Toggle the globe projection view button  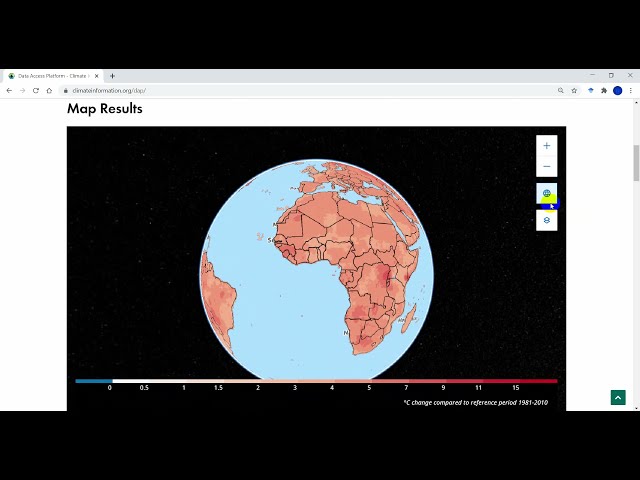[547, 193]
